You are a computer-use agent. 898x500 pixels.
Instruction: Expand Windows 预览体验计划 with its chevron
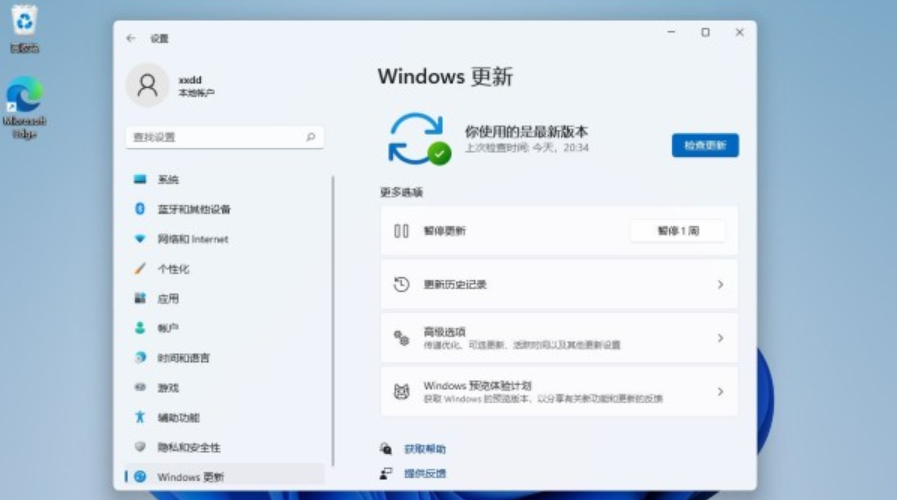pos(720,392)
